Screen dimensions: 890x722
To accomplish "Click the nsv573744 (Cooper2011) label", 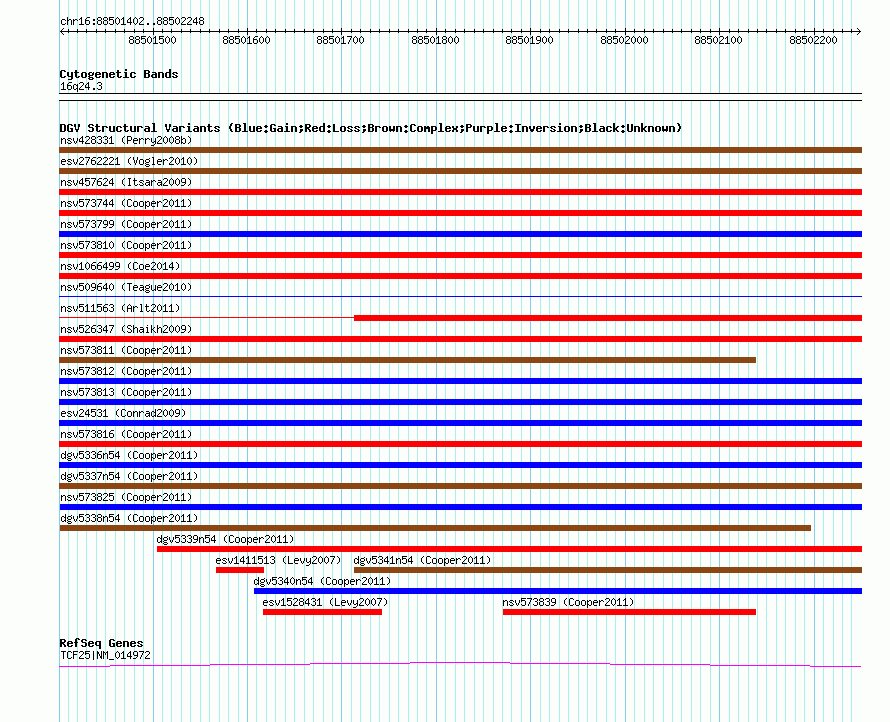I will coord(126,203).
